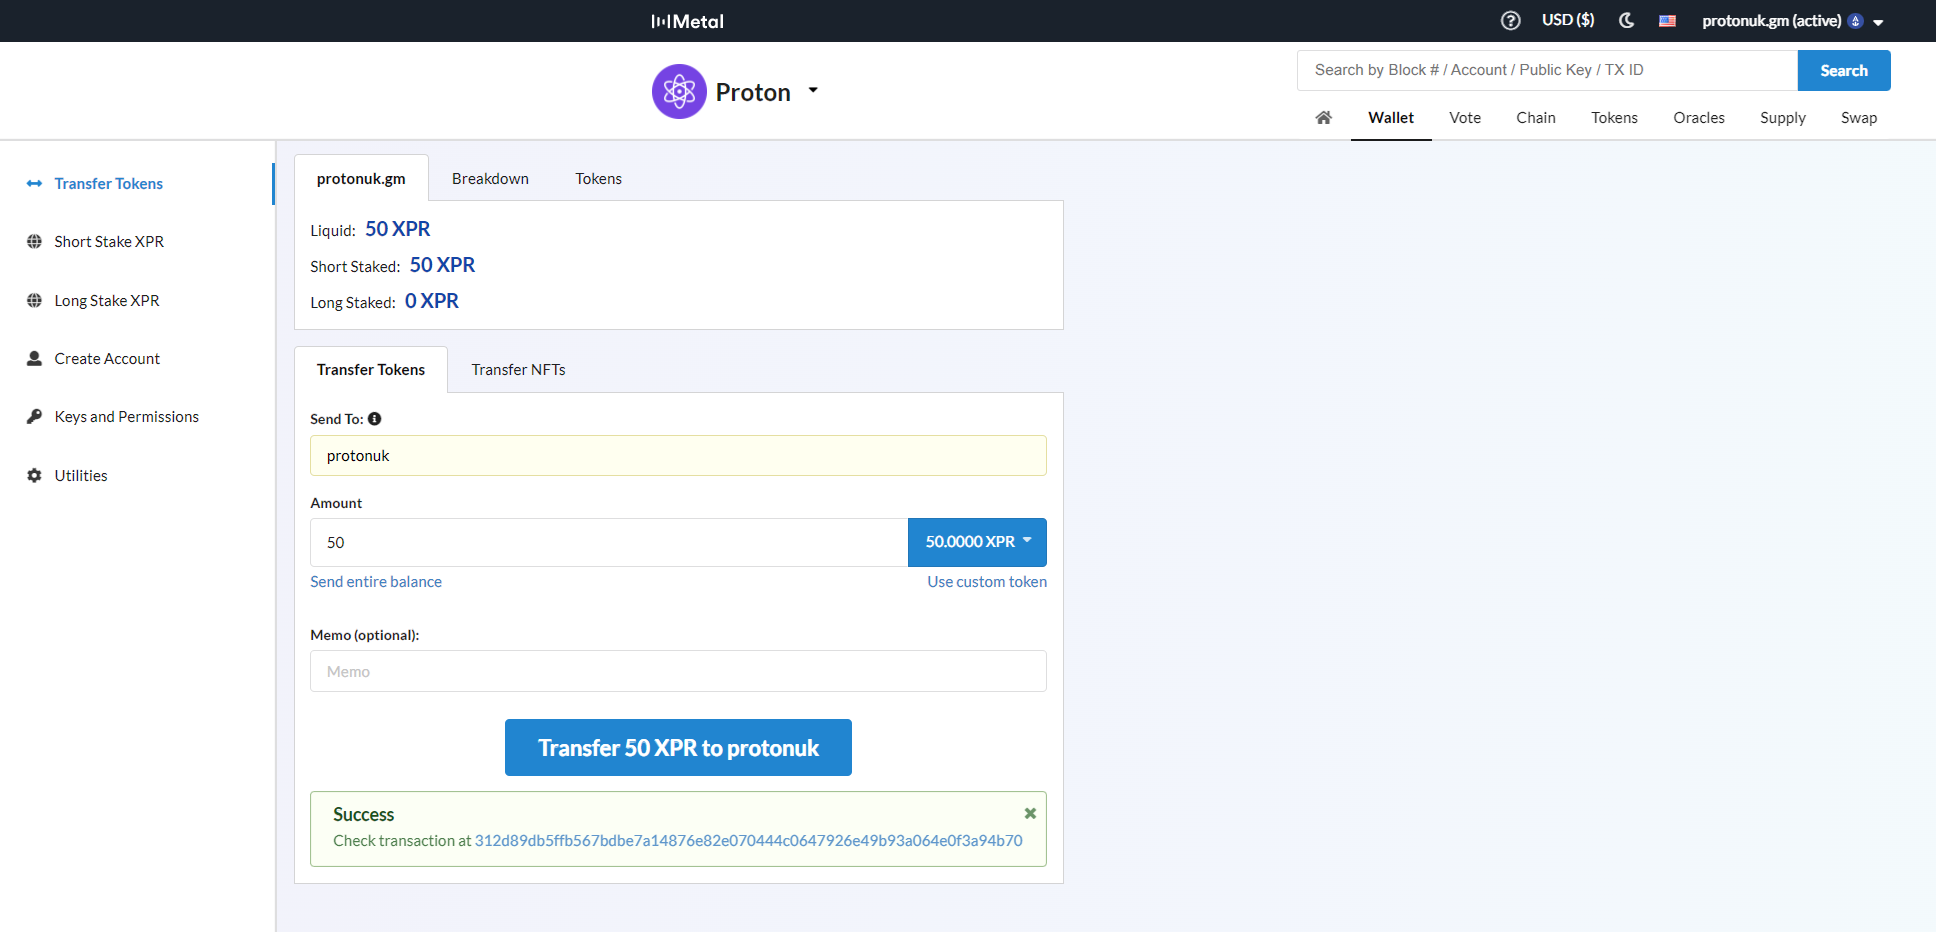This screenshot has width=1936, height=932.
Task: Click the Long Staked 0 XPR value
Action: (432, 301)
